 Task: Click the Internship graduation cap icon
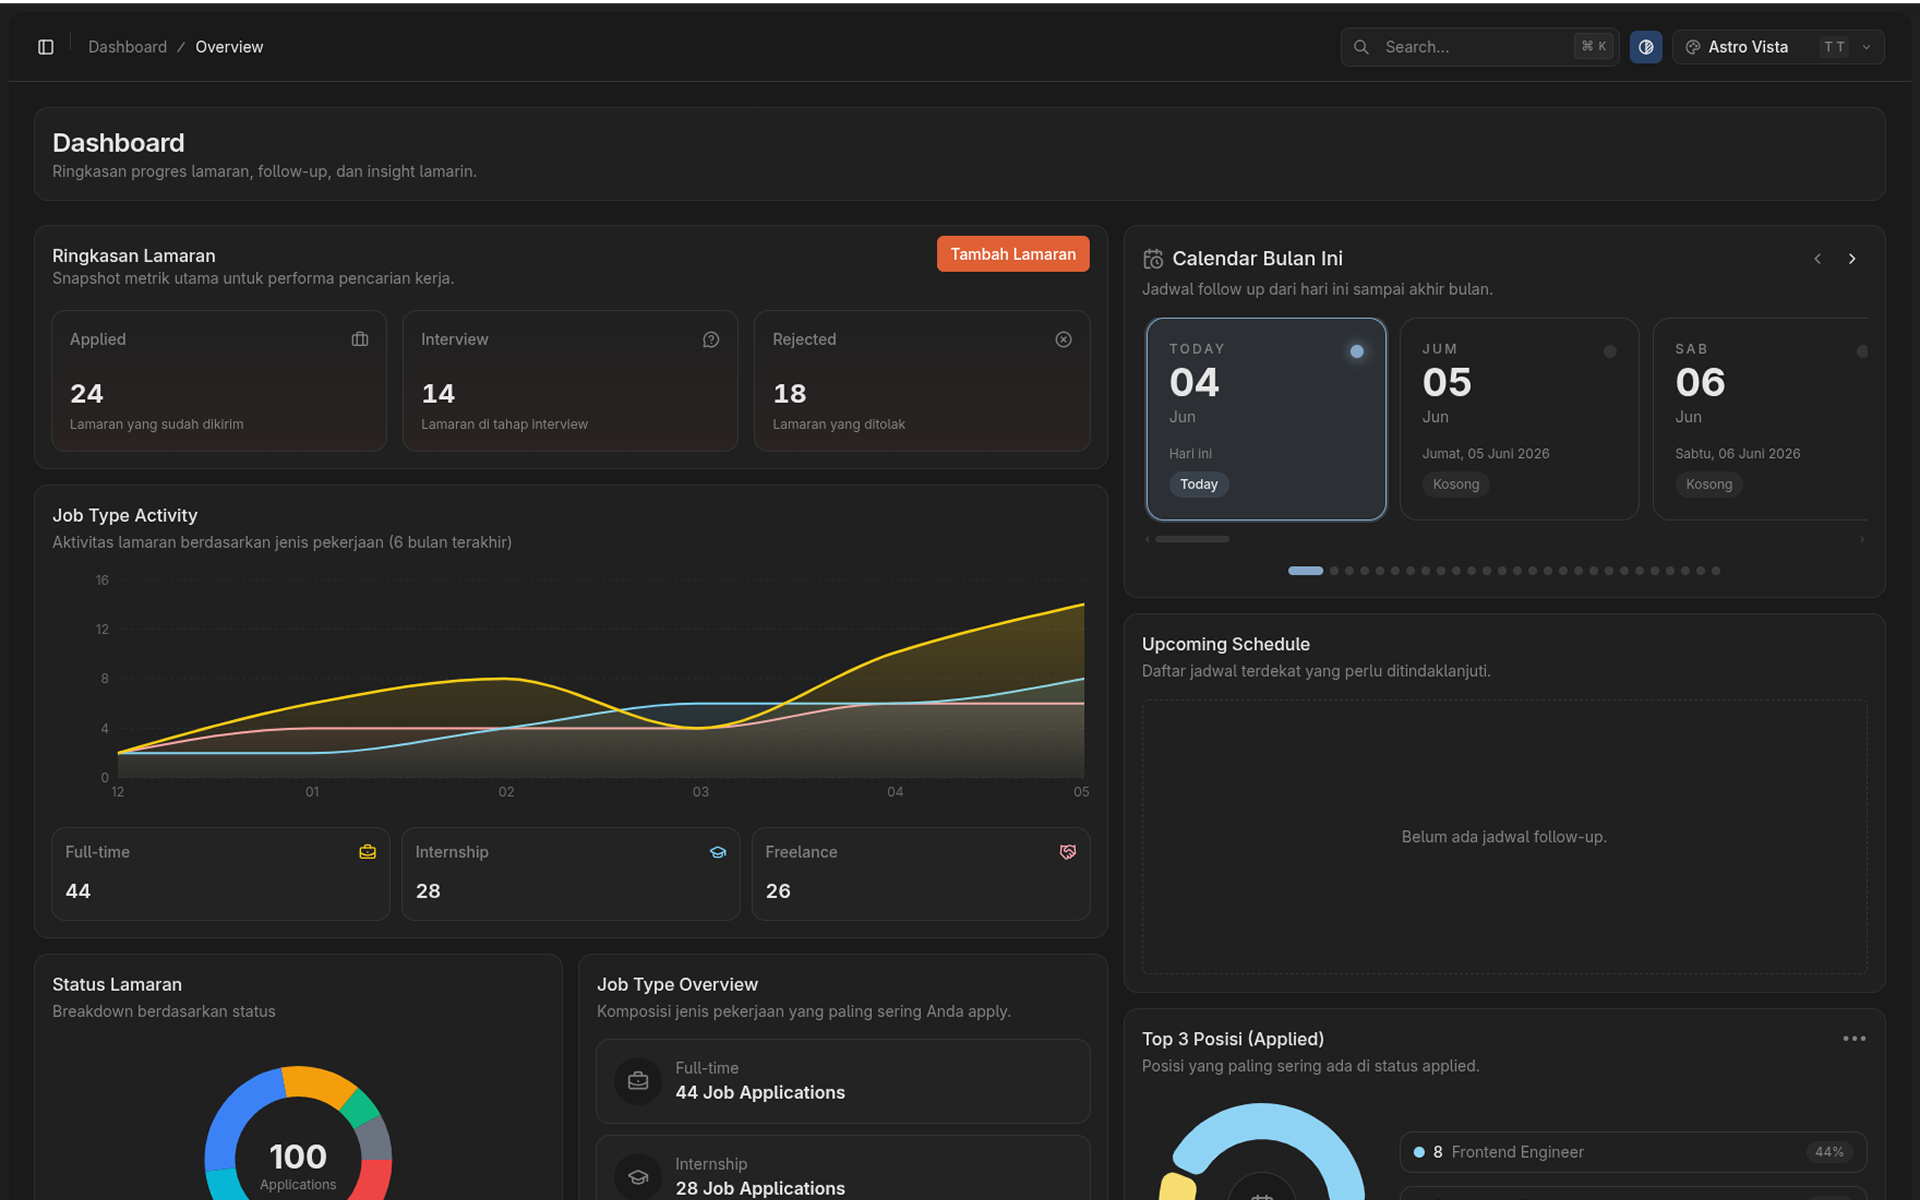718,852
